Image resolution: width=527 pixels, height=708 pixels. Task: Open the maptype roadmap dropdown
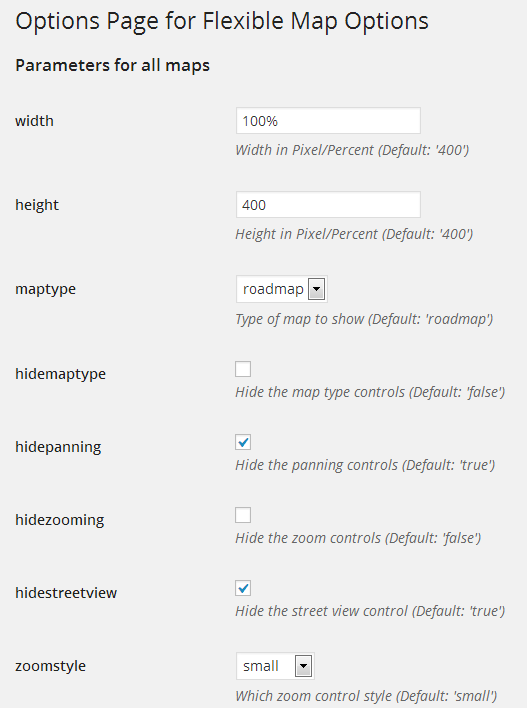click(282, 289)
